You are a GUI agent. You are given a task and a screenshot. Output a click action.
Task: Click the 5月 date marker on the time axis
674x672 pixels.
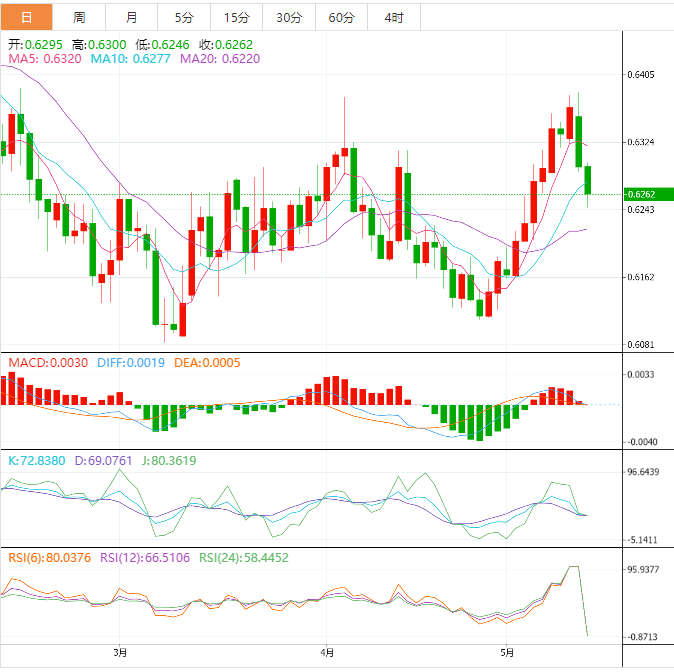pos(508,654)
